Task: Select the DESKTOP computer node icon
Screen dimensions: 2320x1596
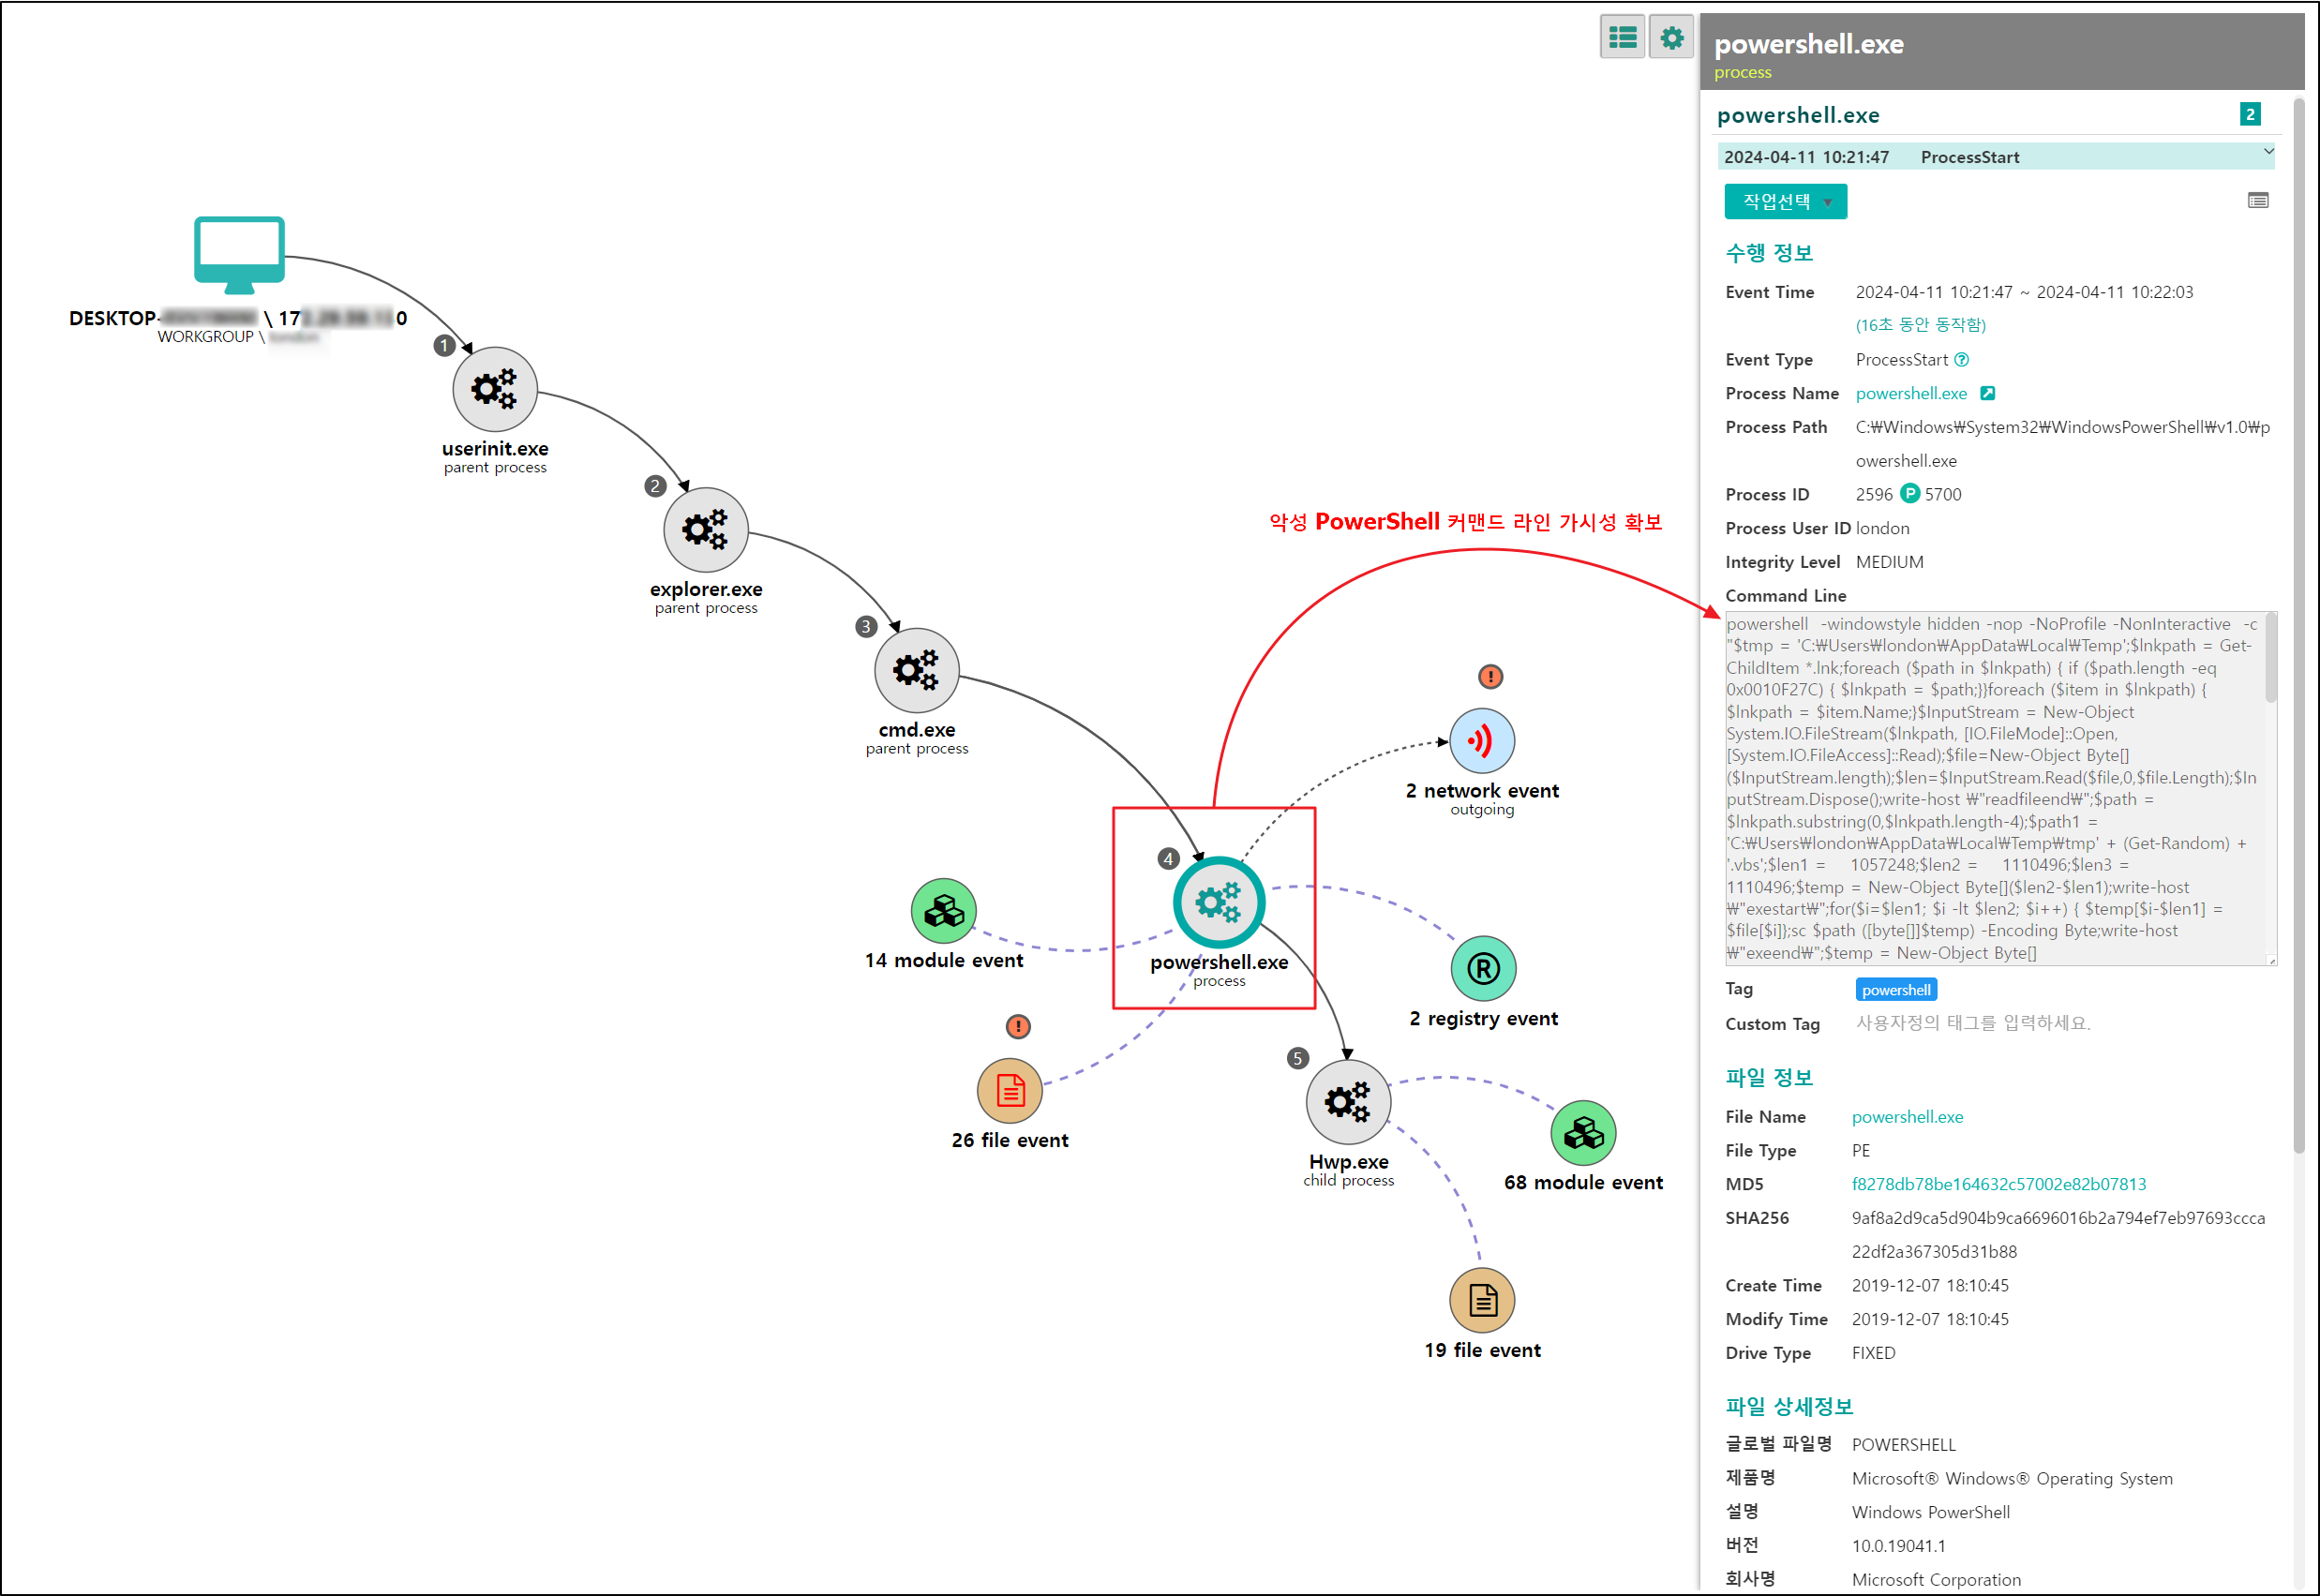Action: coord(239,255)
